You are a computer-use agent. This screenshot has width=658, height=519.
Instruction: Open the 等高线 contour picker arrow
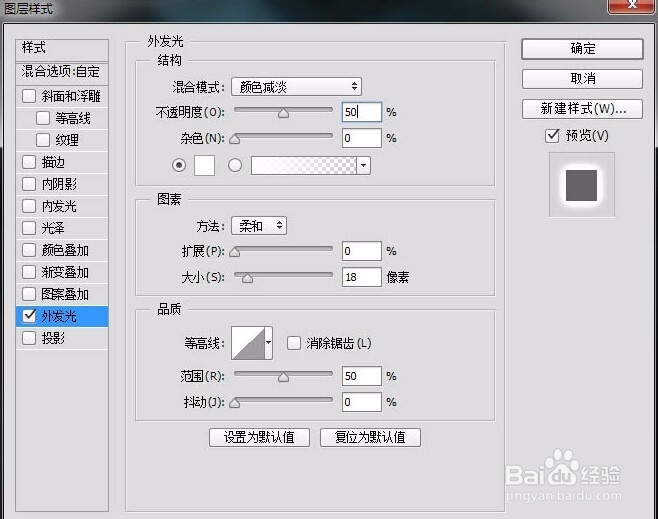[x=269, y=343]
